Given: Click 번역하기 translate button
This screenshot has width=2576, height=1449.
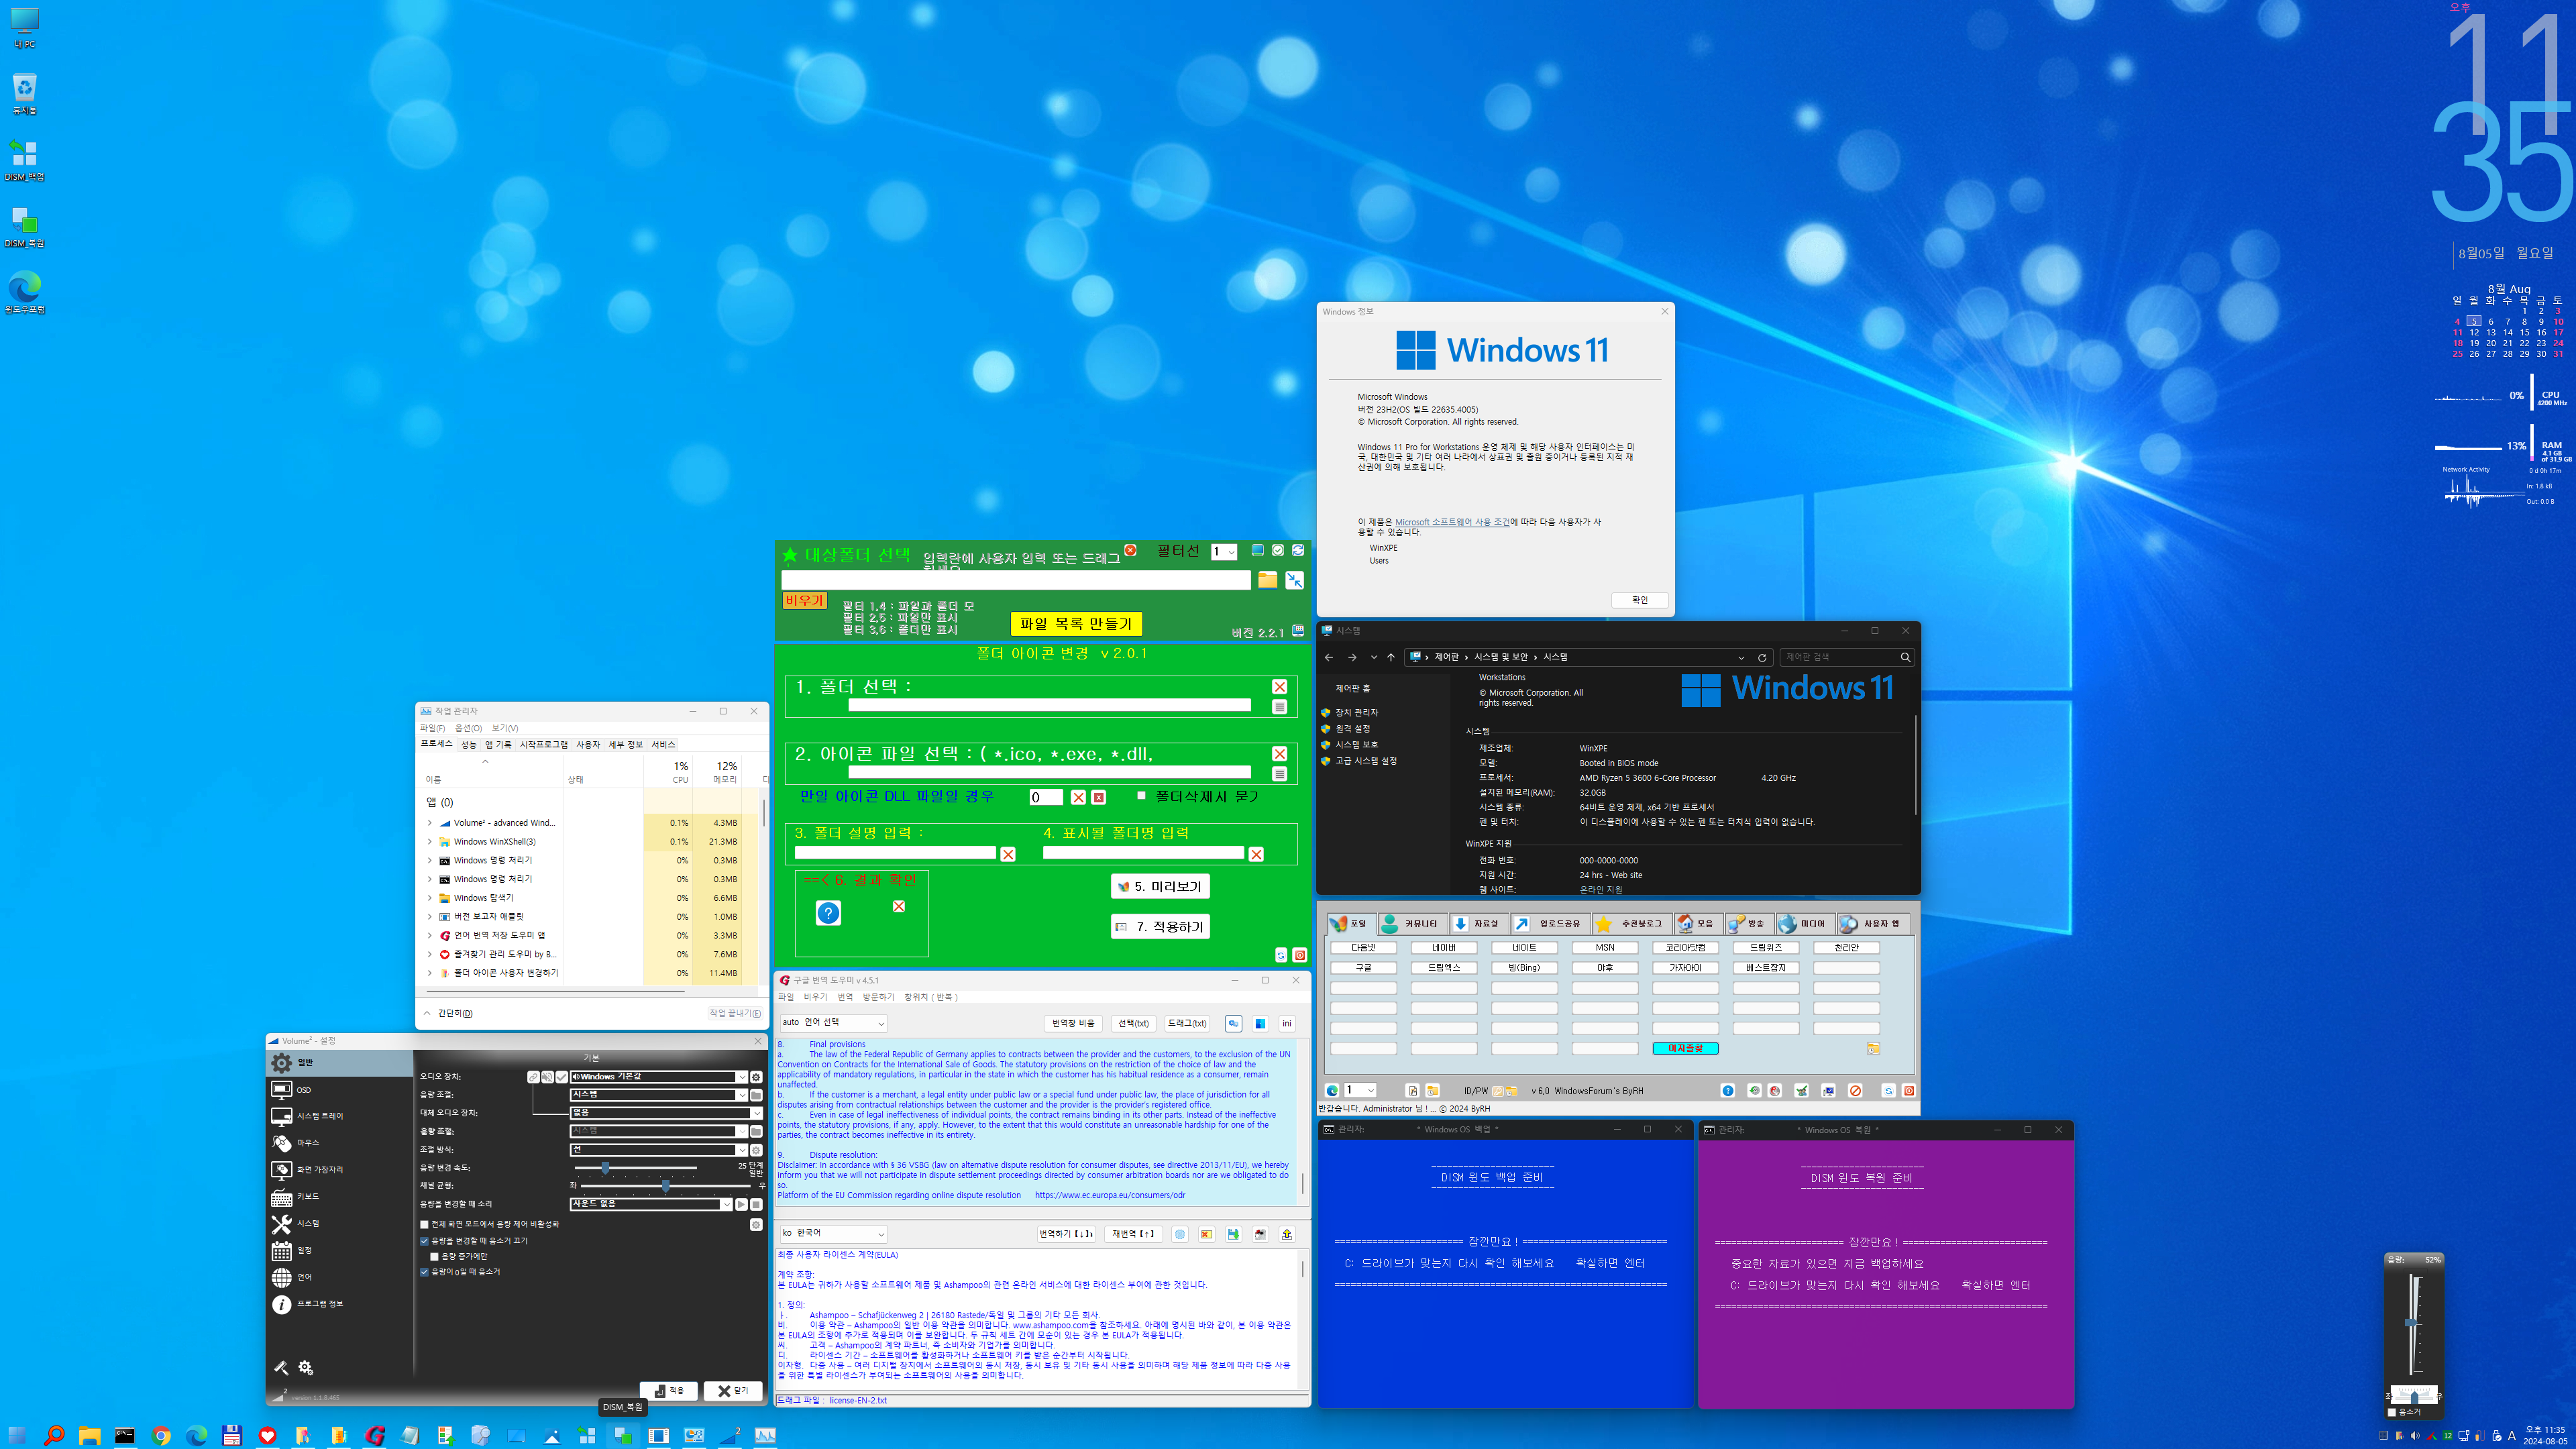Looking at the screenshot, I should point(1066,1234).
